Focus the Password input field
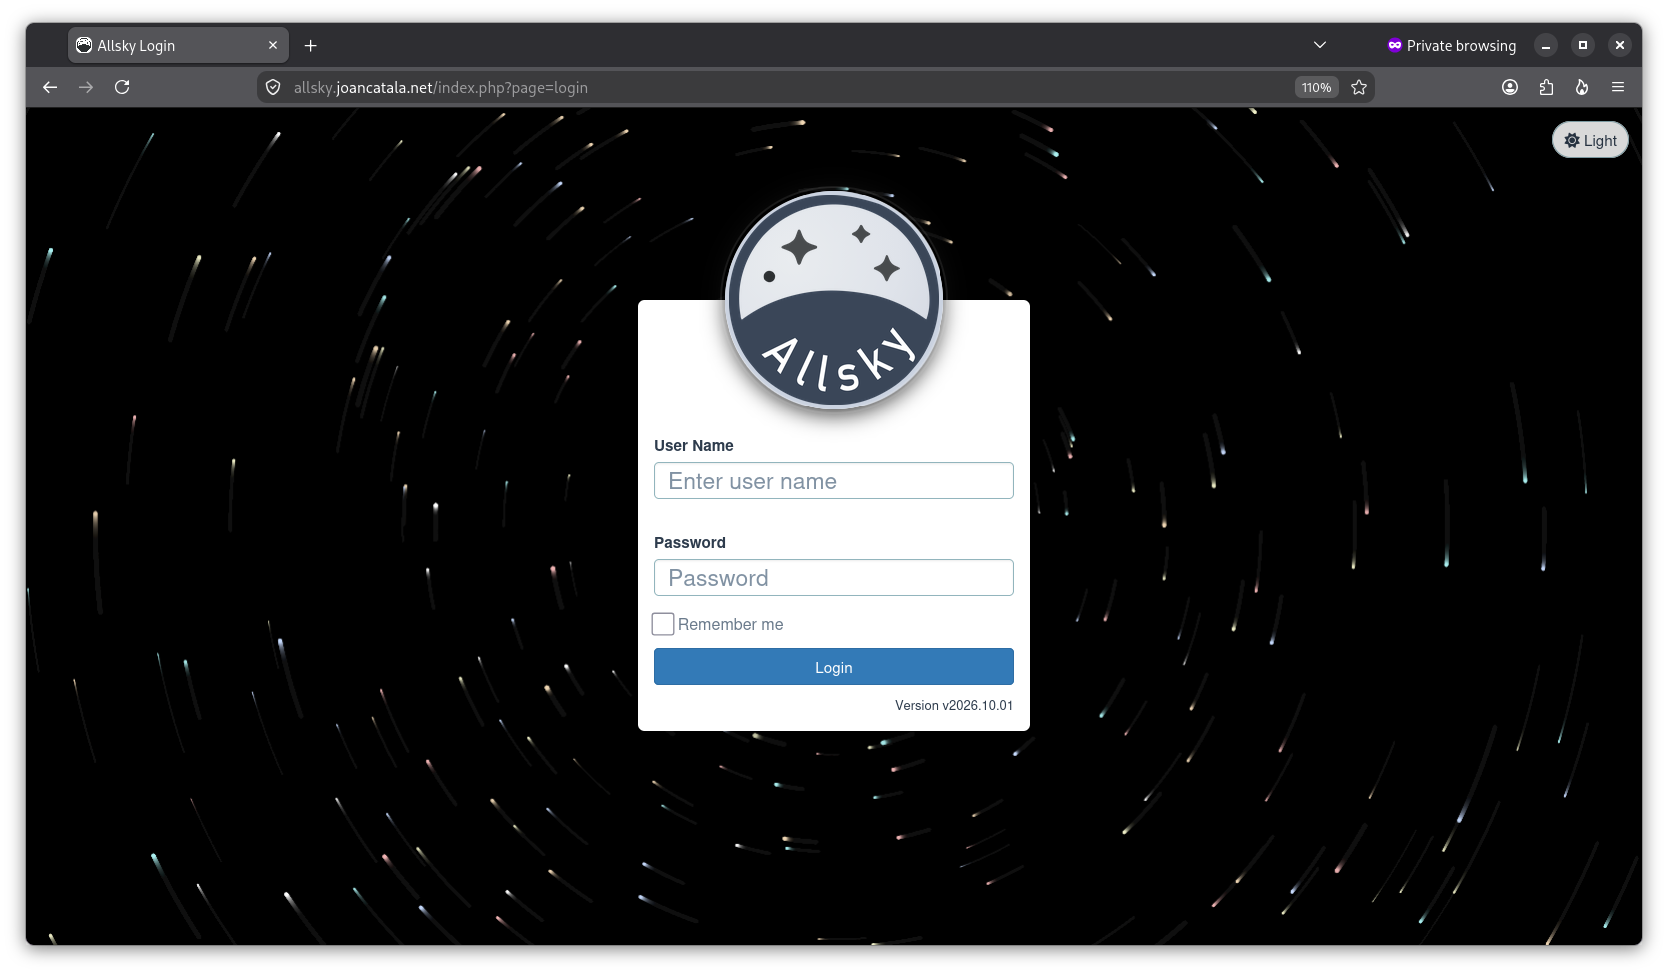Image resolution: width=1668 pixels, height=974 pixels. (x=834, y=578)
